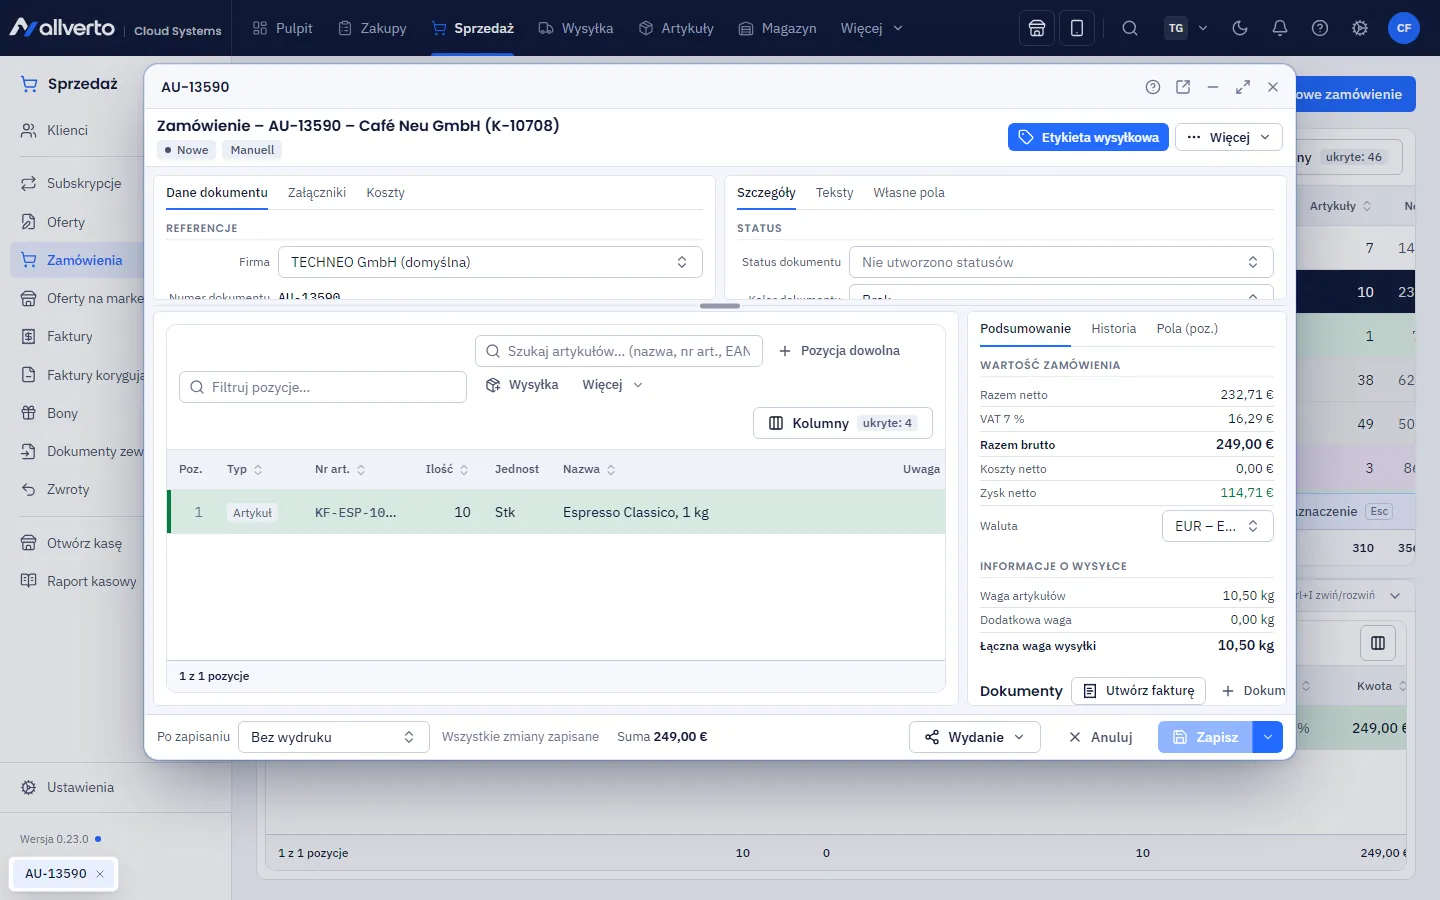
Task: Open Faktury in the sidebar
Action: coord(70,337)
